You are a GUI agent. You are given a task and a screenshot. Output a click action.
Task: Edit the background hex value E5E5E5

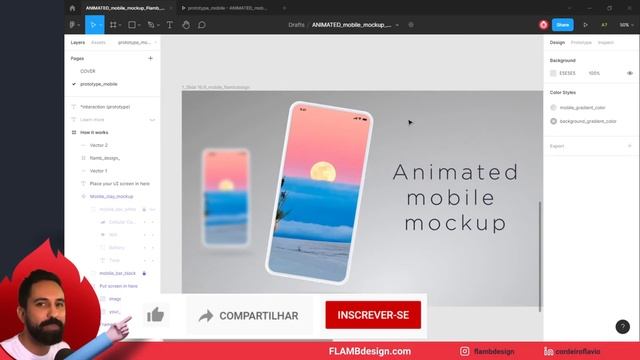point(567,73)
